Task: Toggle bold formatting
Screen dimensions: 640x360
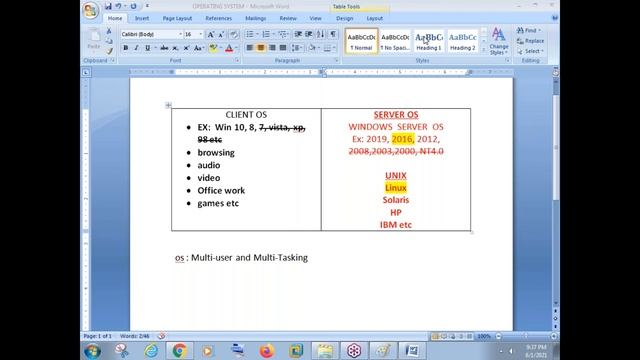Action: click(x=126, y=48)
